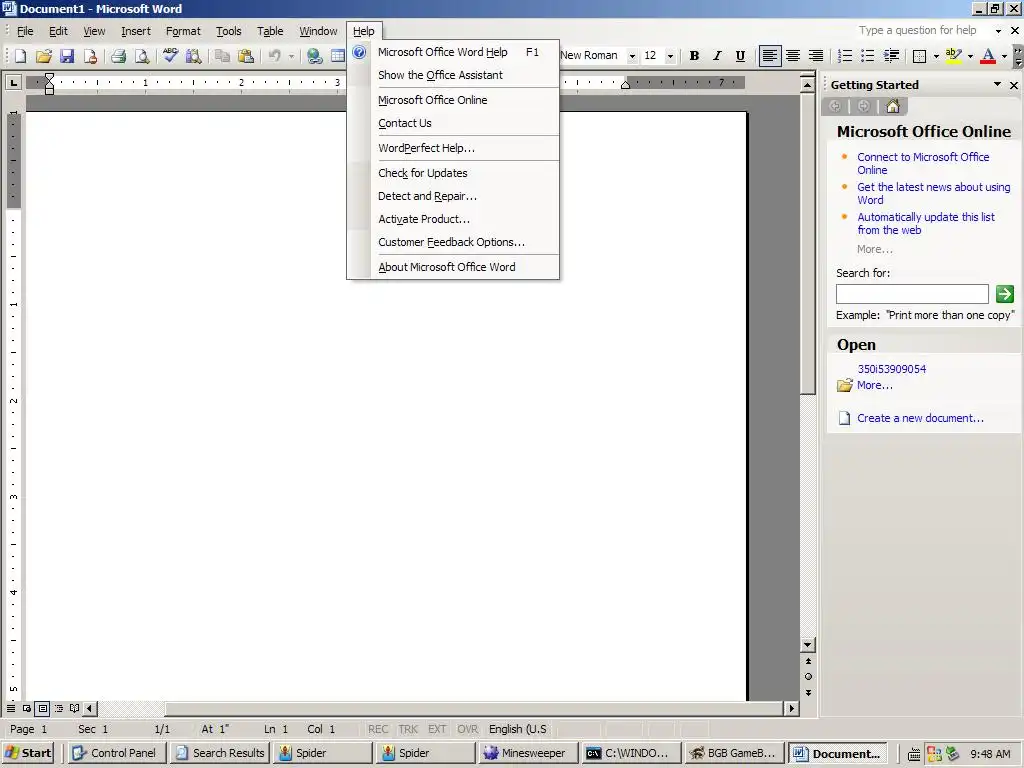Click the Undo arrow icon
The width and height of the screenshot is (1024, 768).
coord(275,56)
